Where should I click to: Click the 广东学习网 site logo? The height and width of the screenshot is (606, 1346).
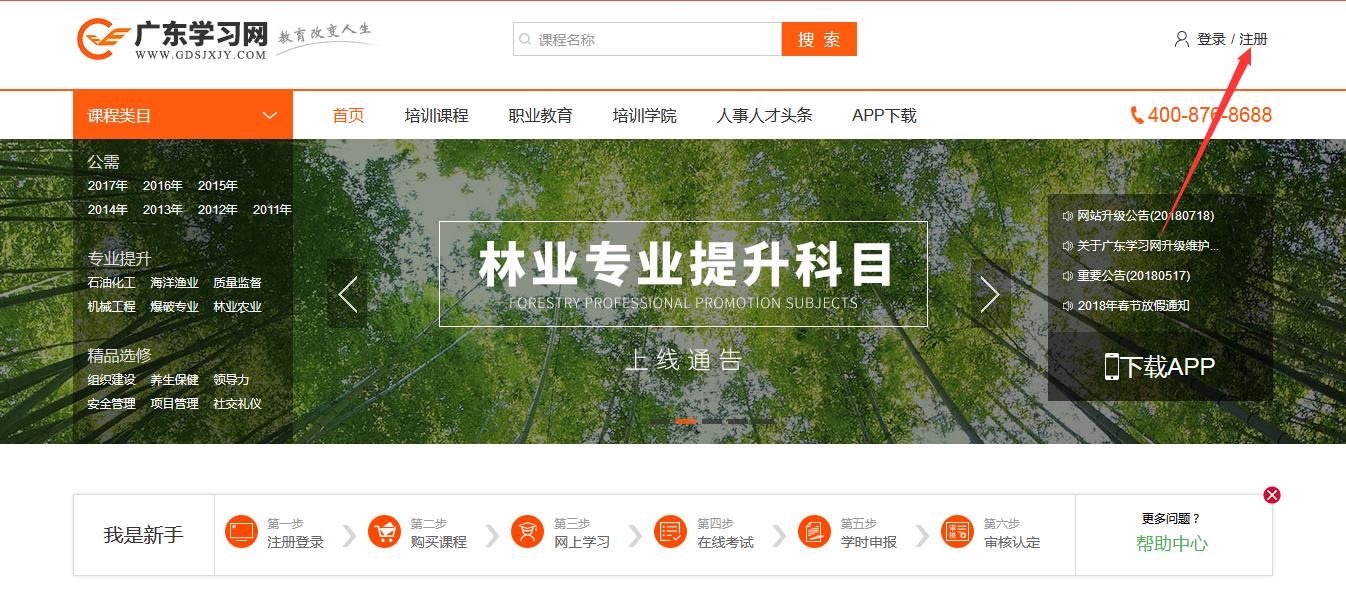pos(173,40)
